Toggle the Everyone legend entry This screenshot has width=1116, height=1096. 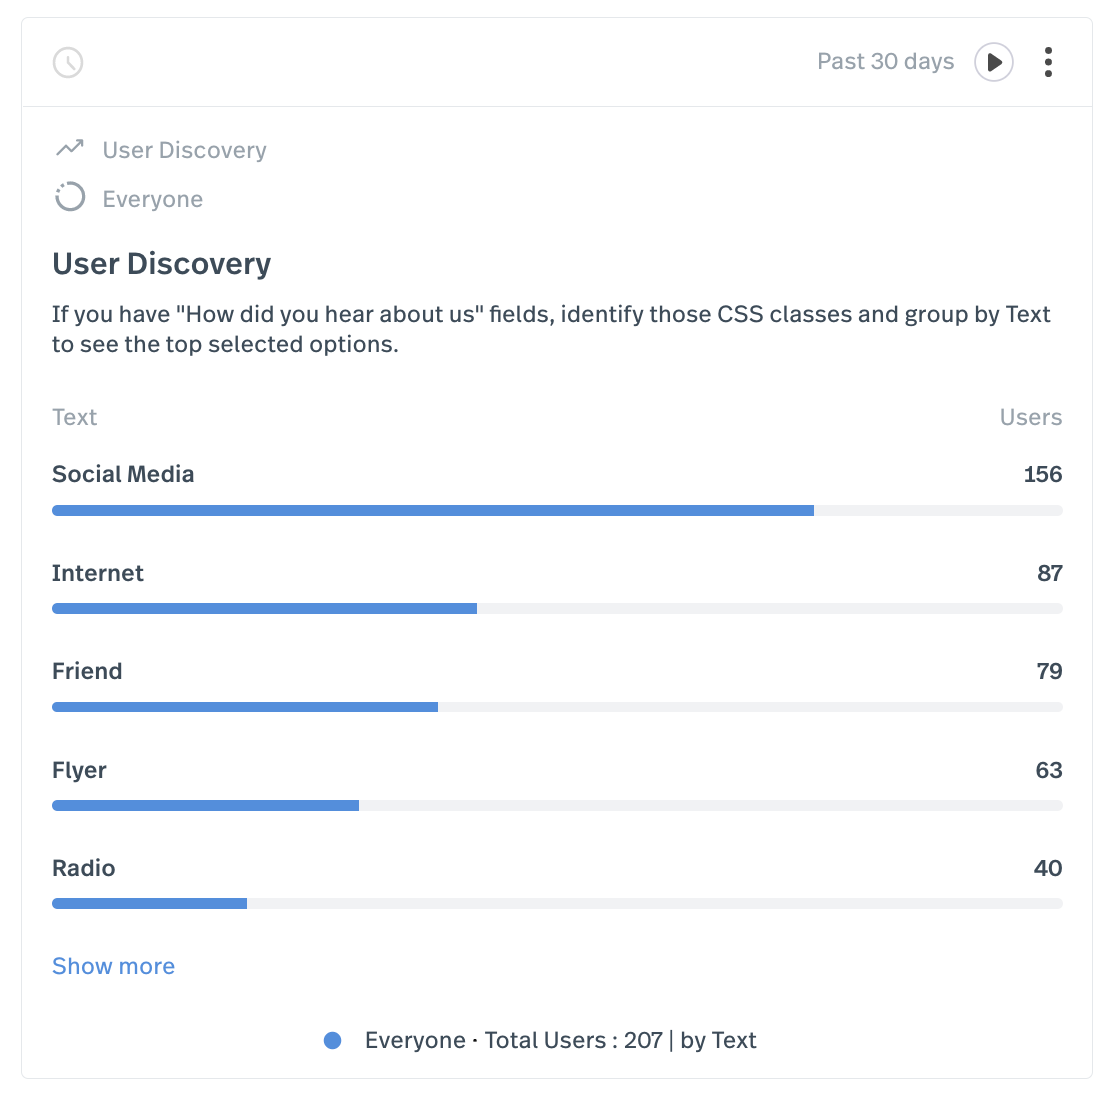tap(415, 1040)
